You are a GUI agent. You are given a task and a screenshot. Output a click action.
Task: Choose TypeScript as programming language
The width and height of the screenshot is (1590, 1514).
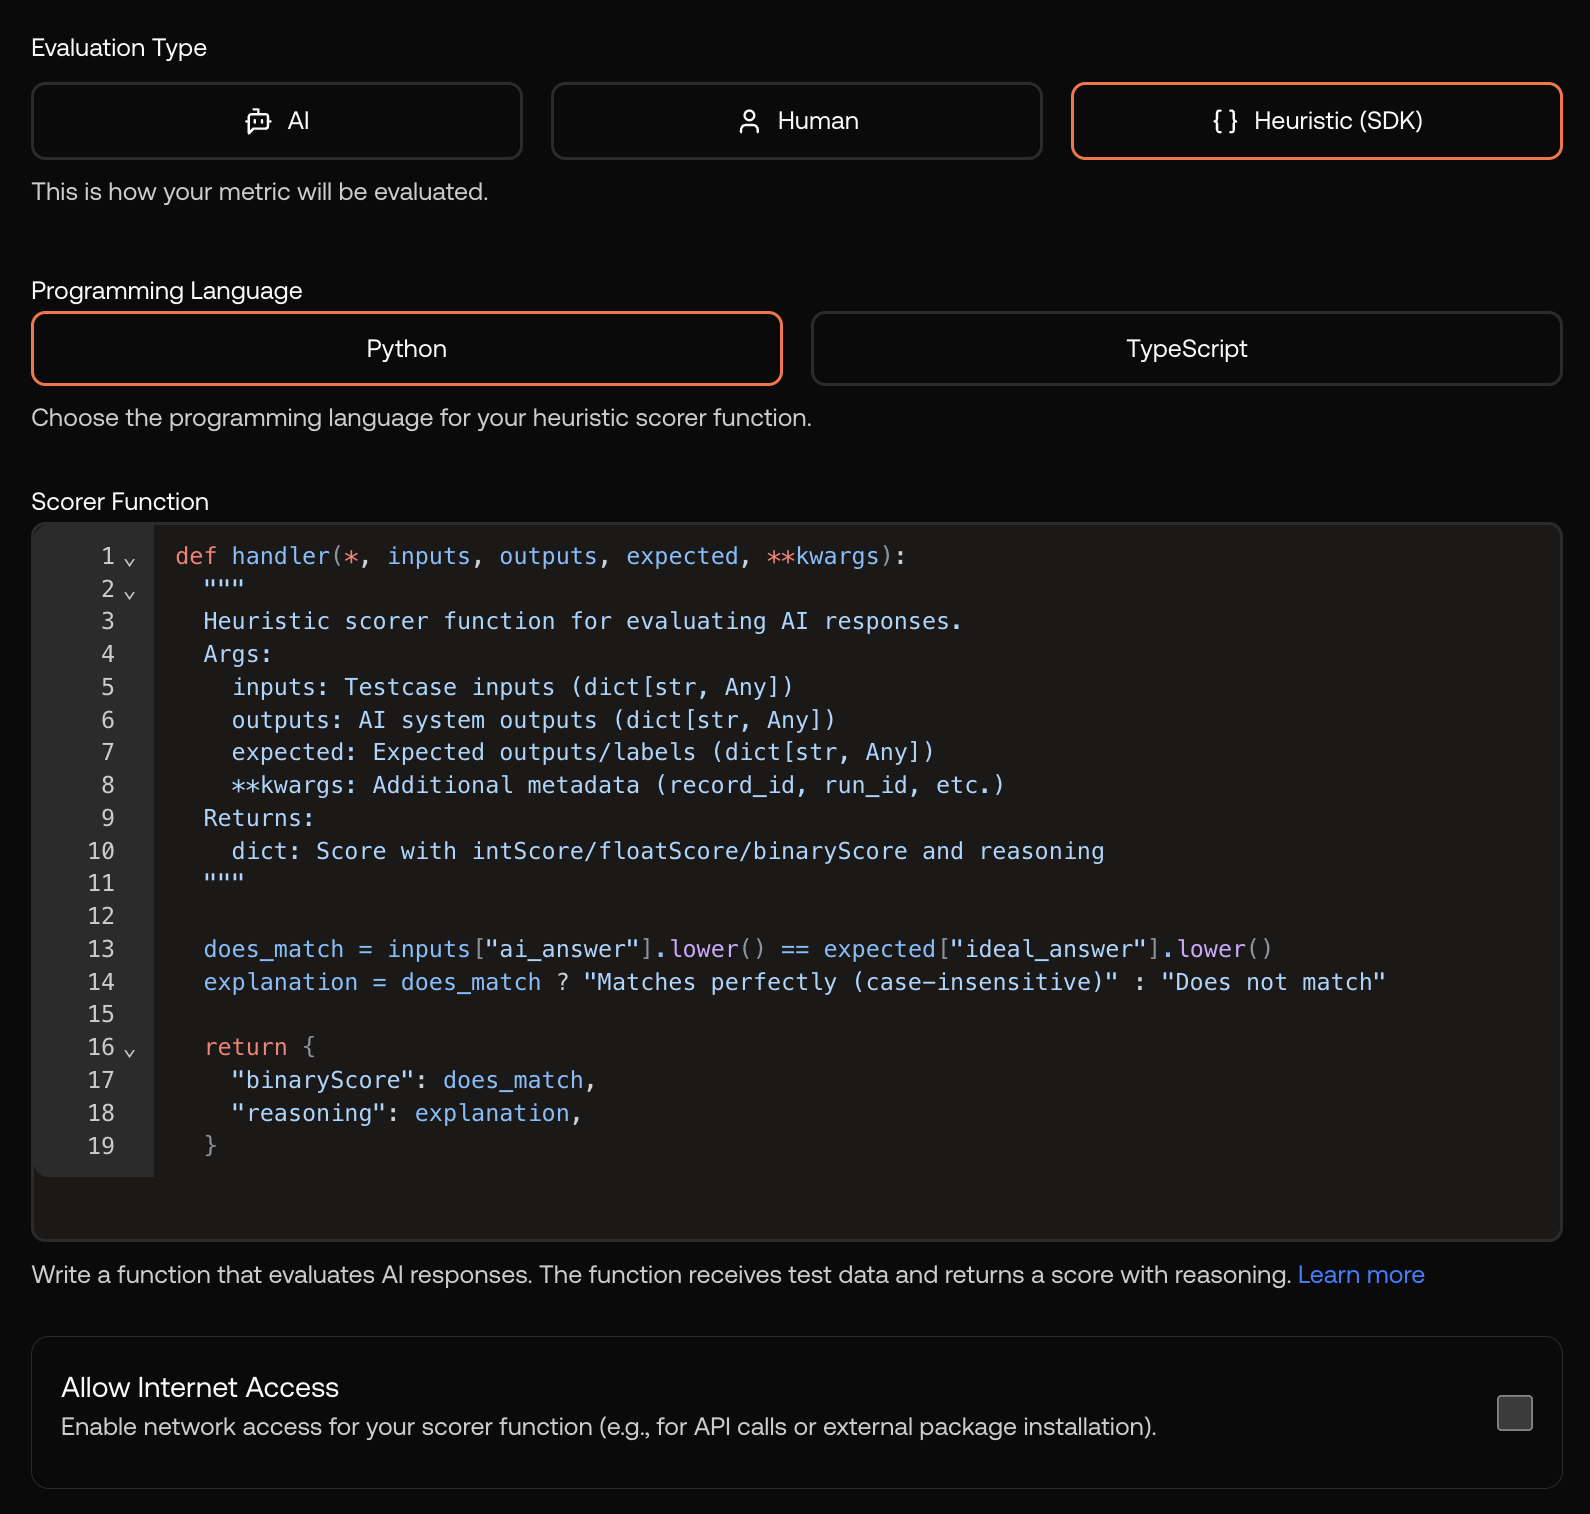point(1187,349)
